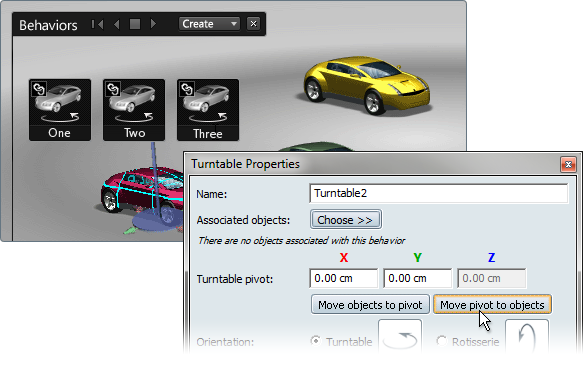Screen dimensions: 585x366
Task: Click the yellow car in the scene
Action: (x=366, y=85)
